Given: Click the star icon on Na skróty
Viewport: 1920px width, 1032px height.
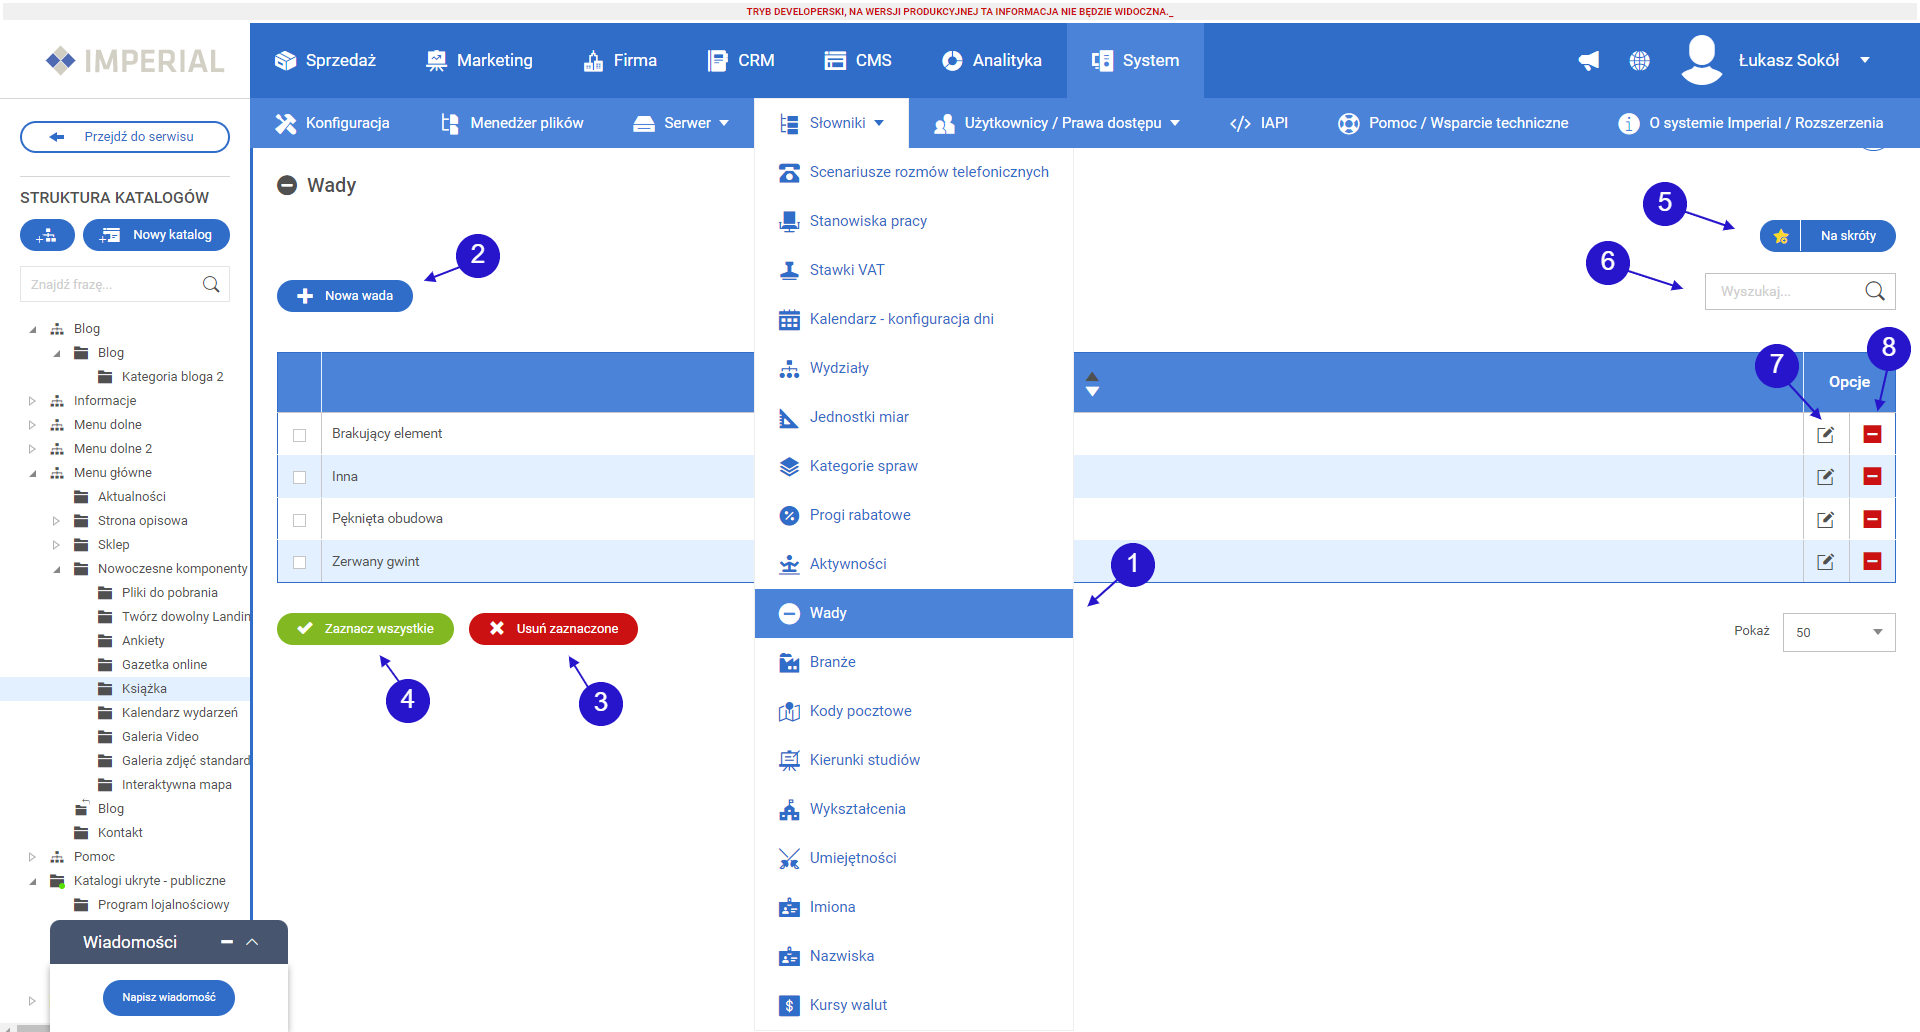Looking at the screenshot, I should click(1780, 236).
